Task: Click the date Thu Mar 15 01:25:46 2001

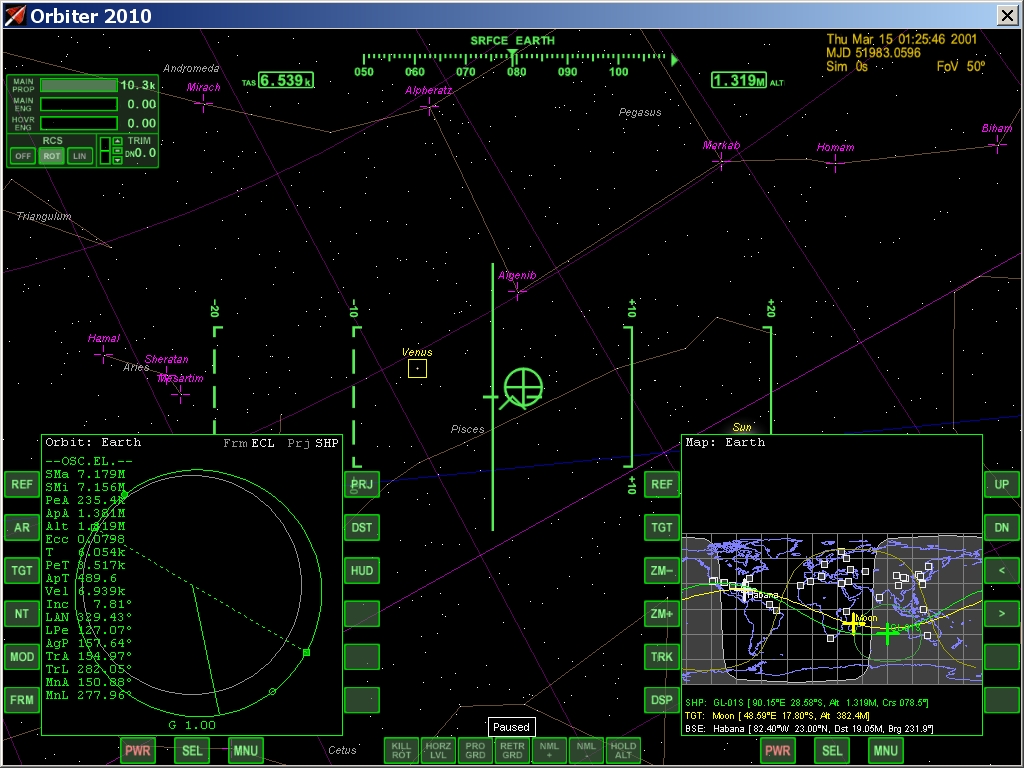Action: 902,39
